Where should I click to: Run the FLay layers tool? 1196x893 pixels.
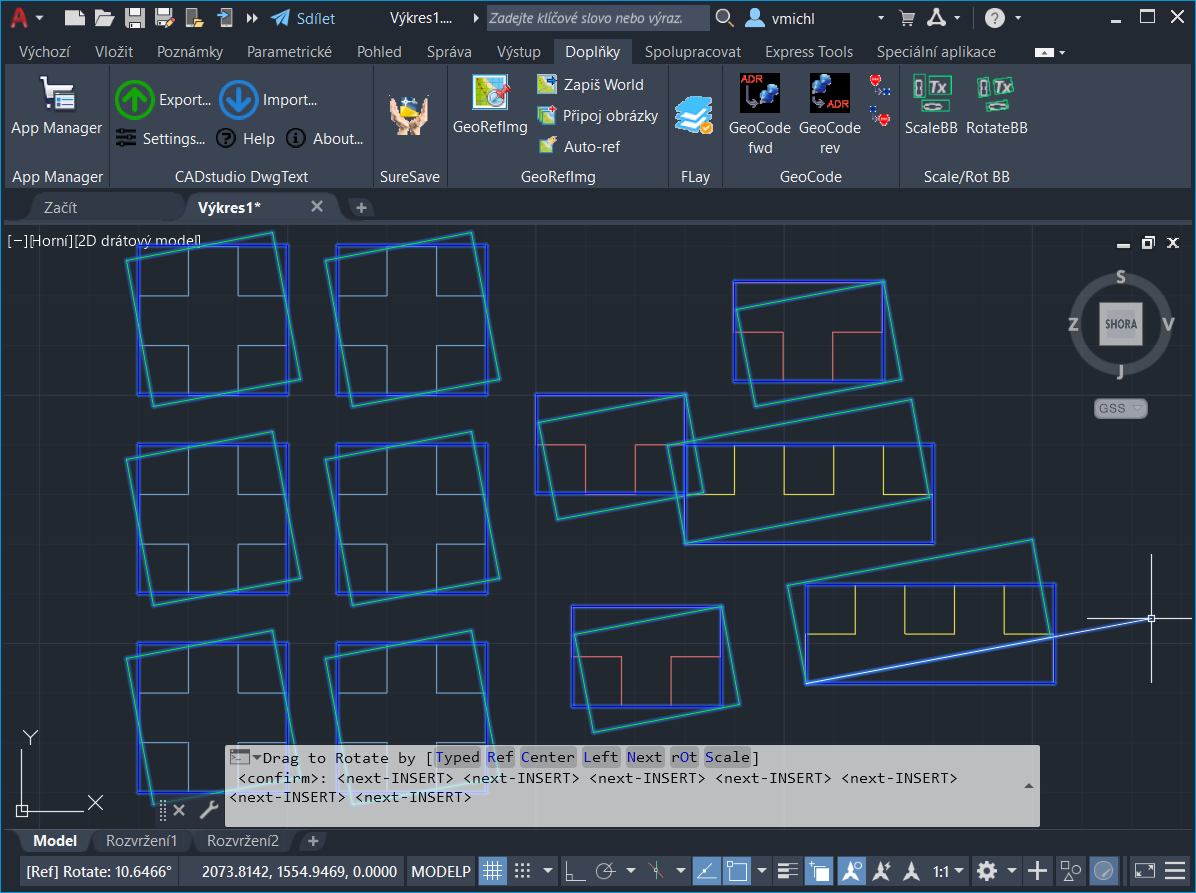click(x=694, y=115)
